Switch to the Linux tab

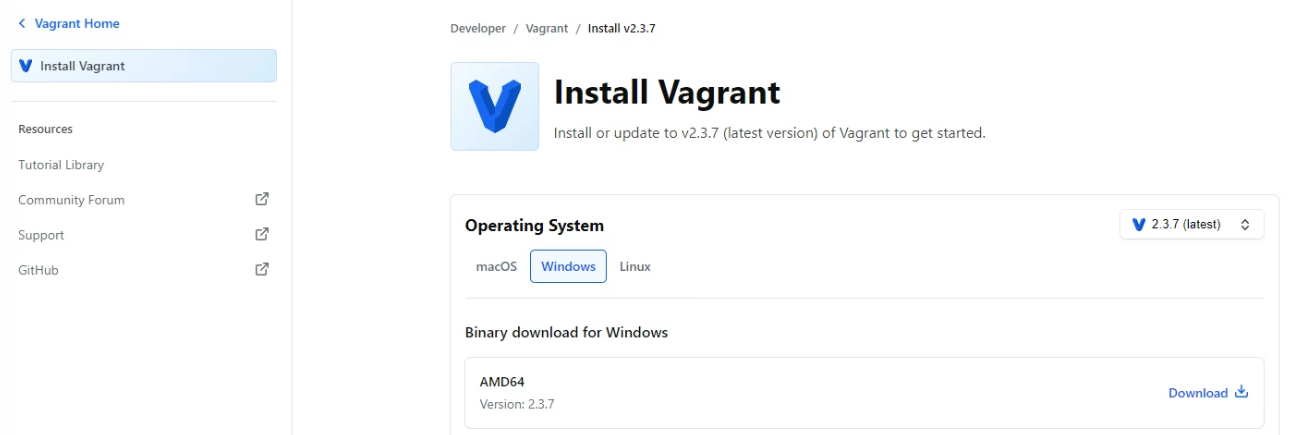tap(635, 267)
